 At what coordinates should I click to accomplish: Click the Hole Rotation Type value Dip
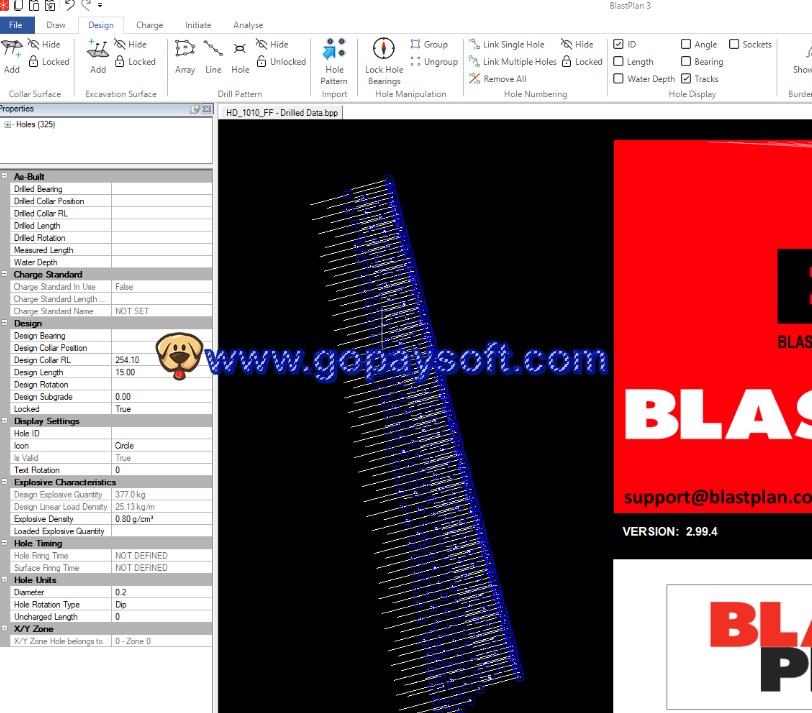pyautogui.click(x=162, y=604)
